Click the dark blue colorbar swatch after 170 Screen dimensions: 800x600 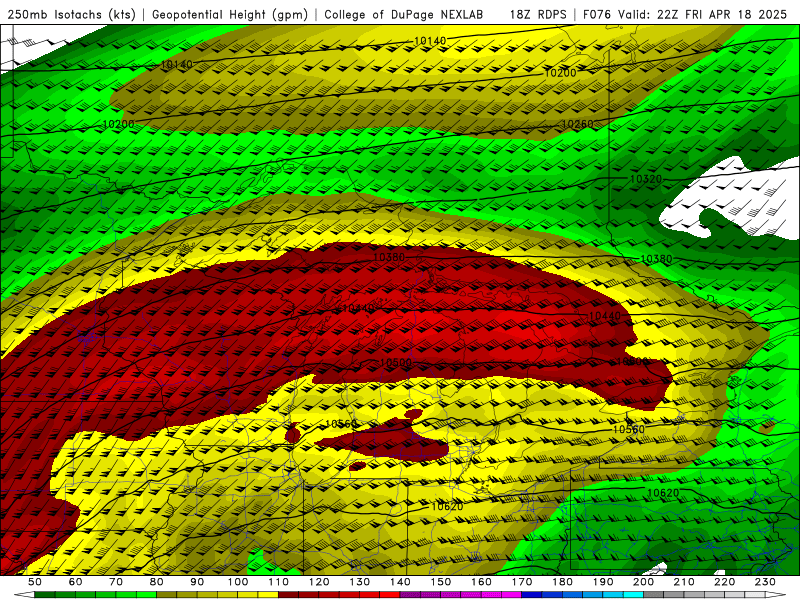click(532, 595)
